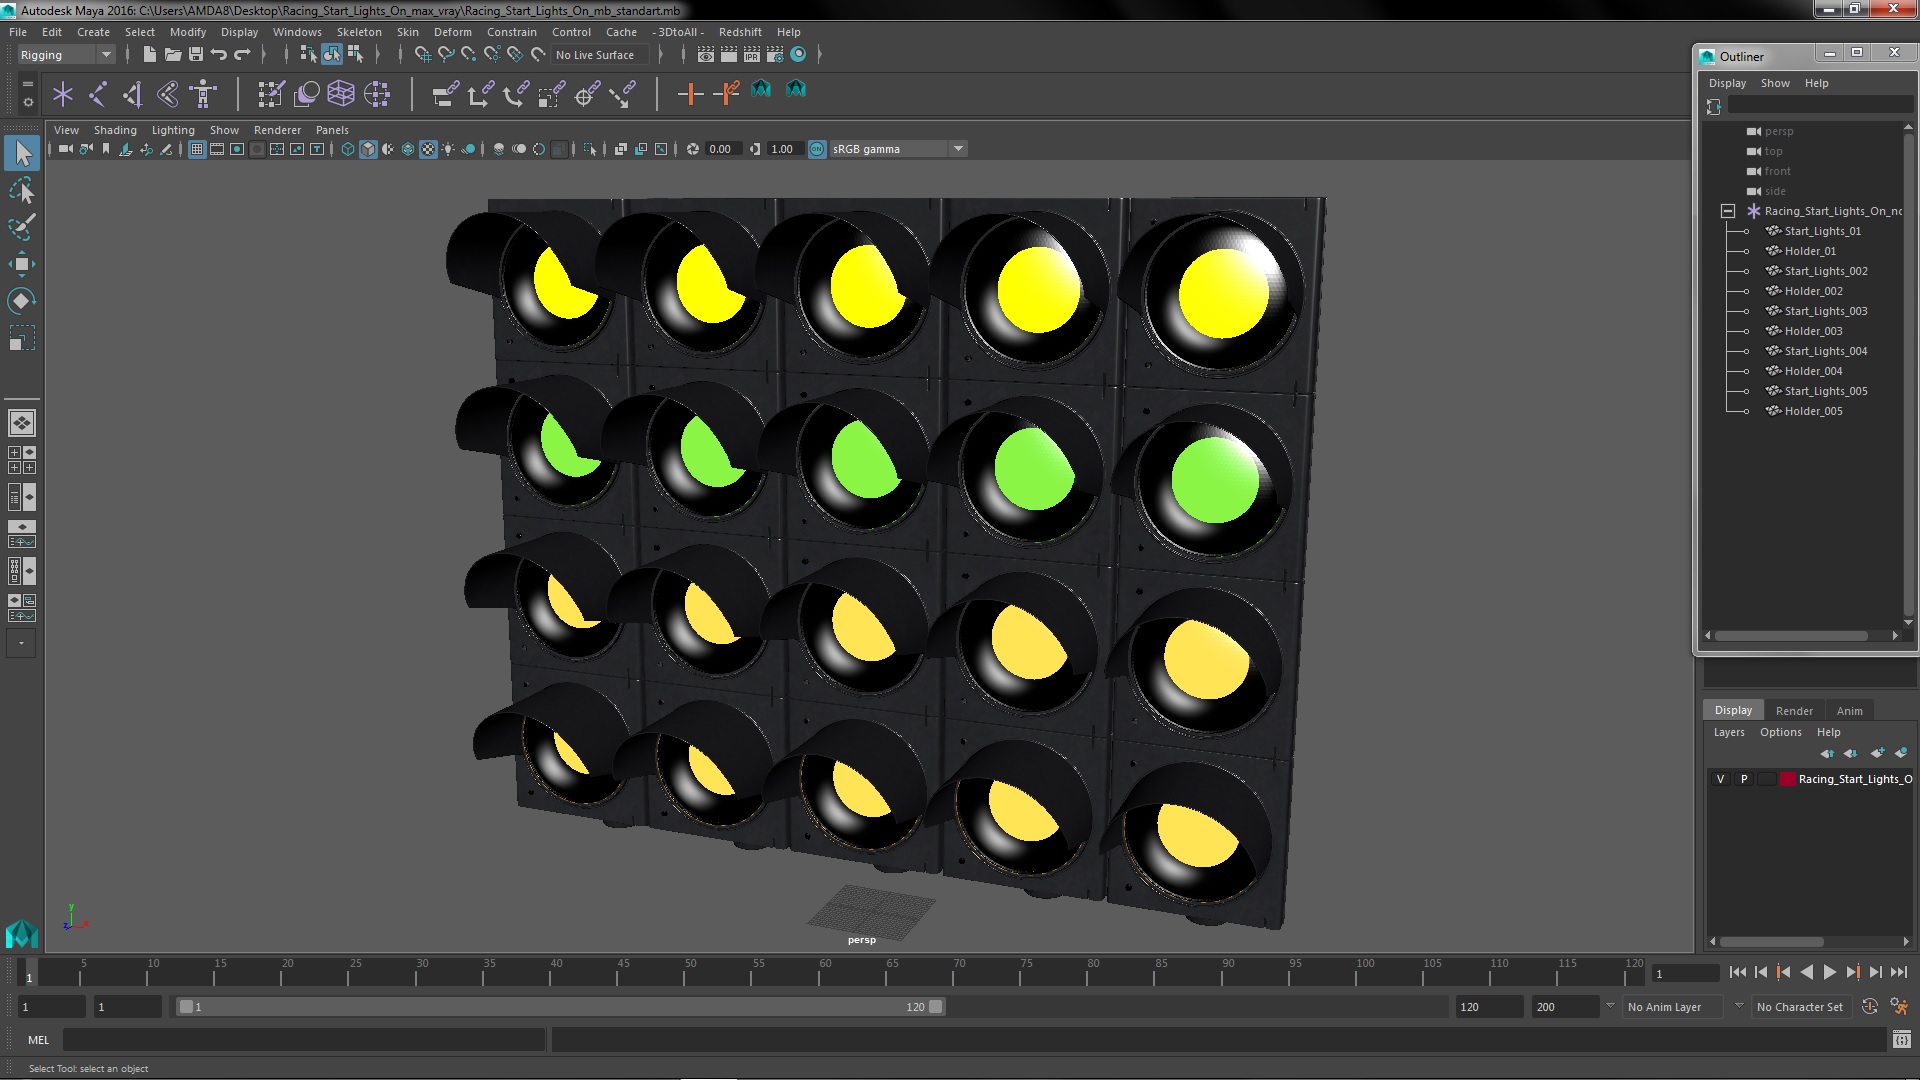The image size is (1920, 1080).
Task: Pick the Rotate tool in the toolbox
Action: click(21, 301)
